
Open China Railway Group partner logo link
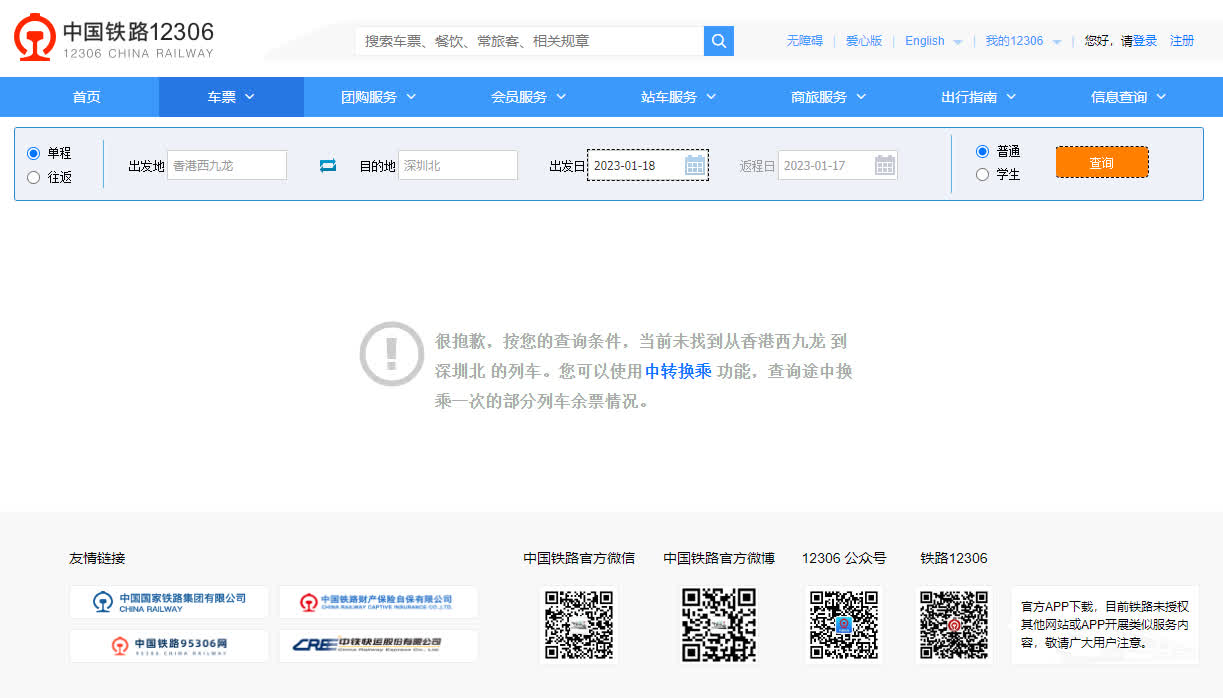[169, 602]
